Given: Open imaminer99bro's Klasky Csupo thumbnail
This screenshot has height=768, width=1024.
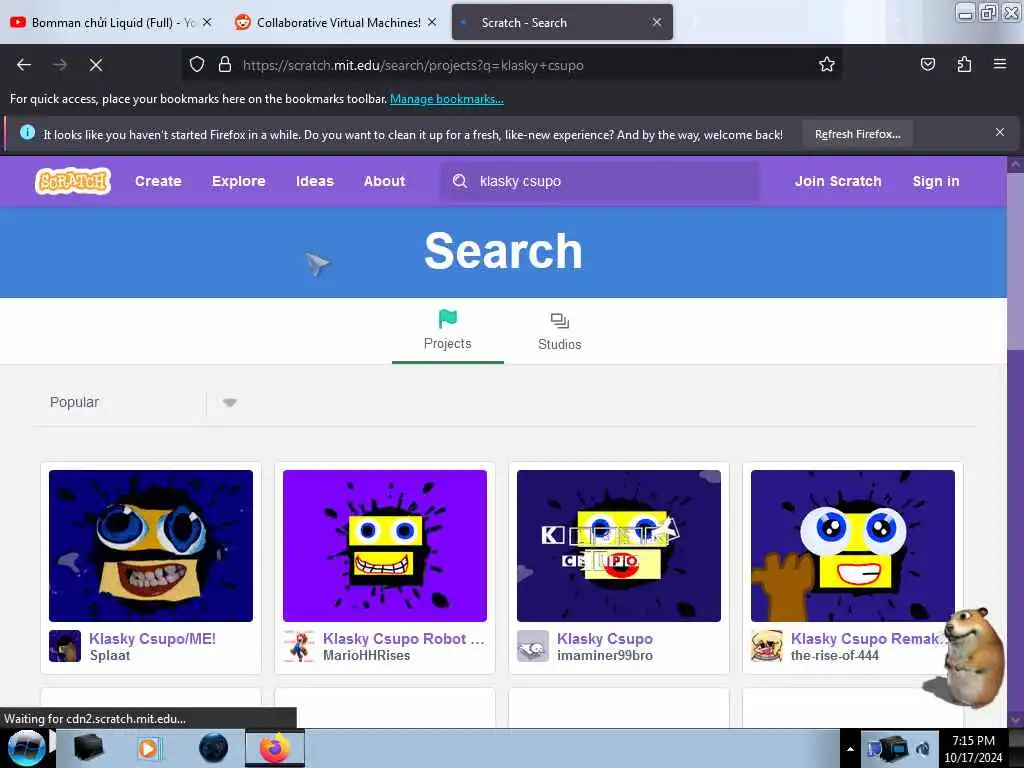Looking at the screenshot, I should point(618,546).
